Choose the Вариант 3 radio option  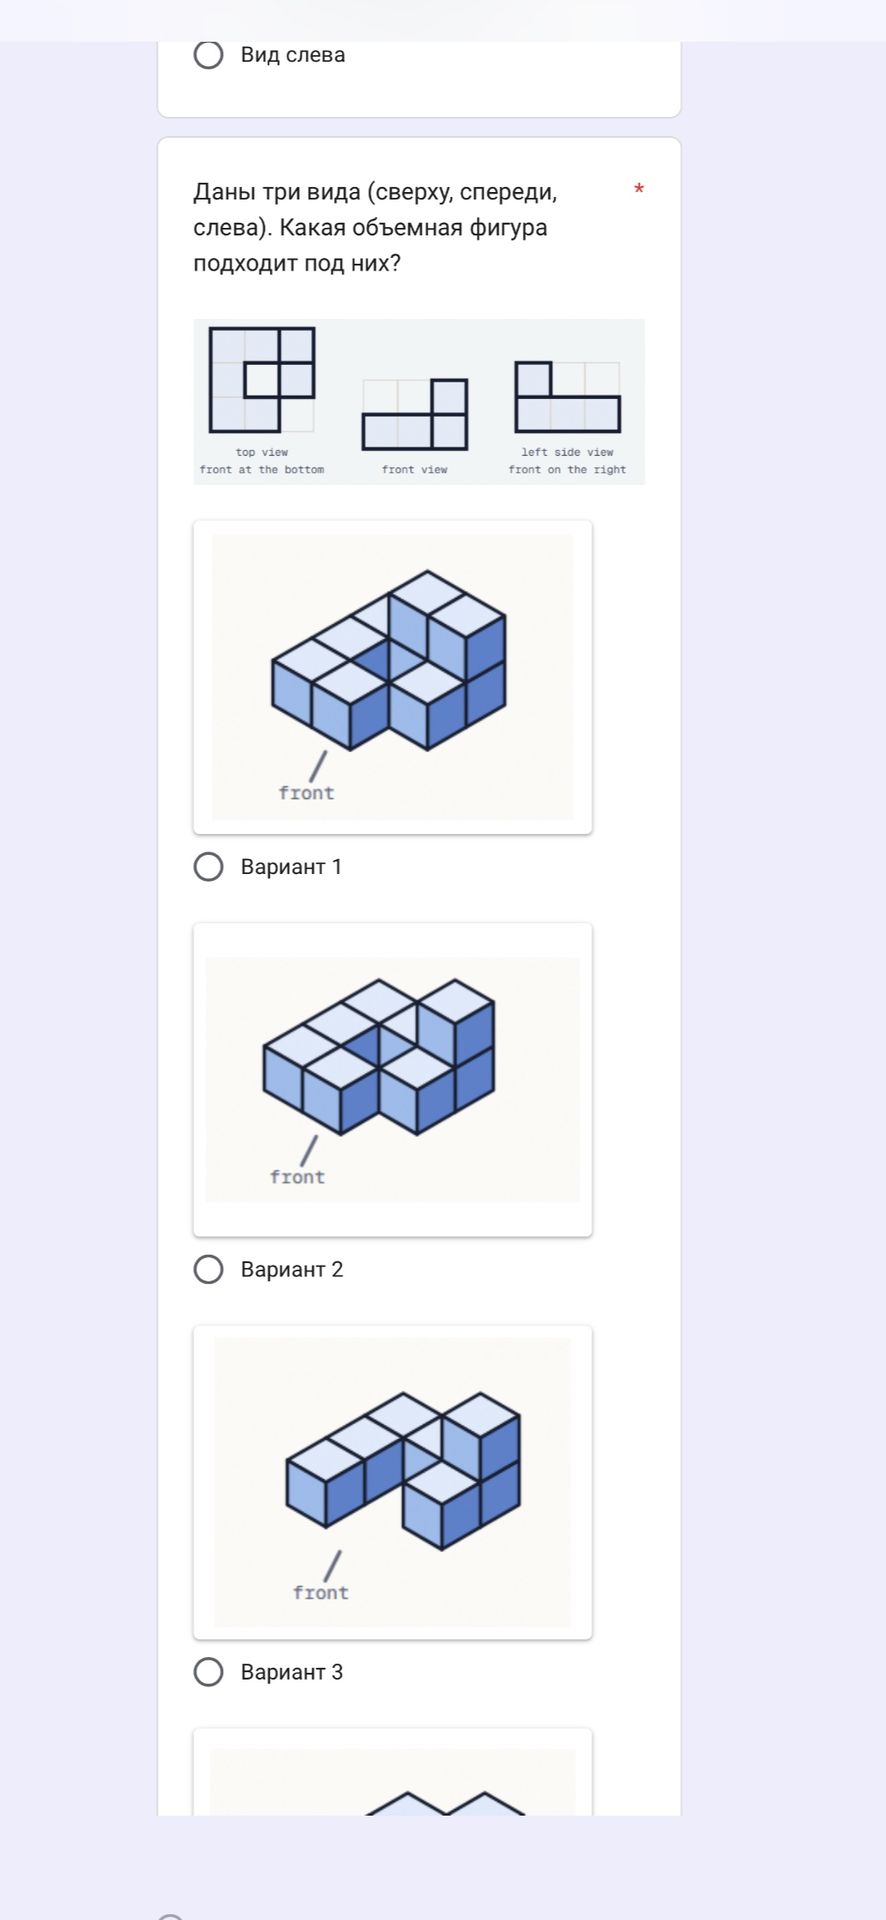click(208, 1672)
